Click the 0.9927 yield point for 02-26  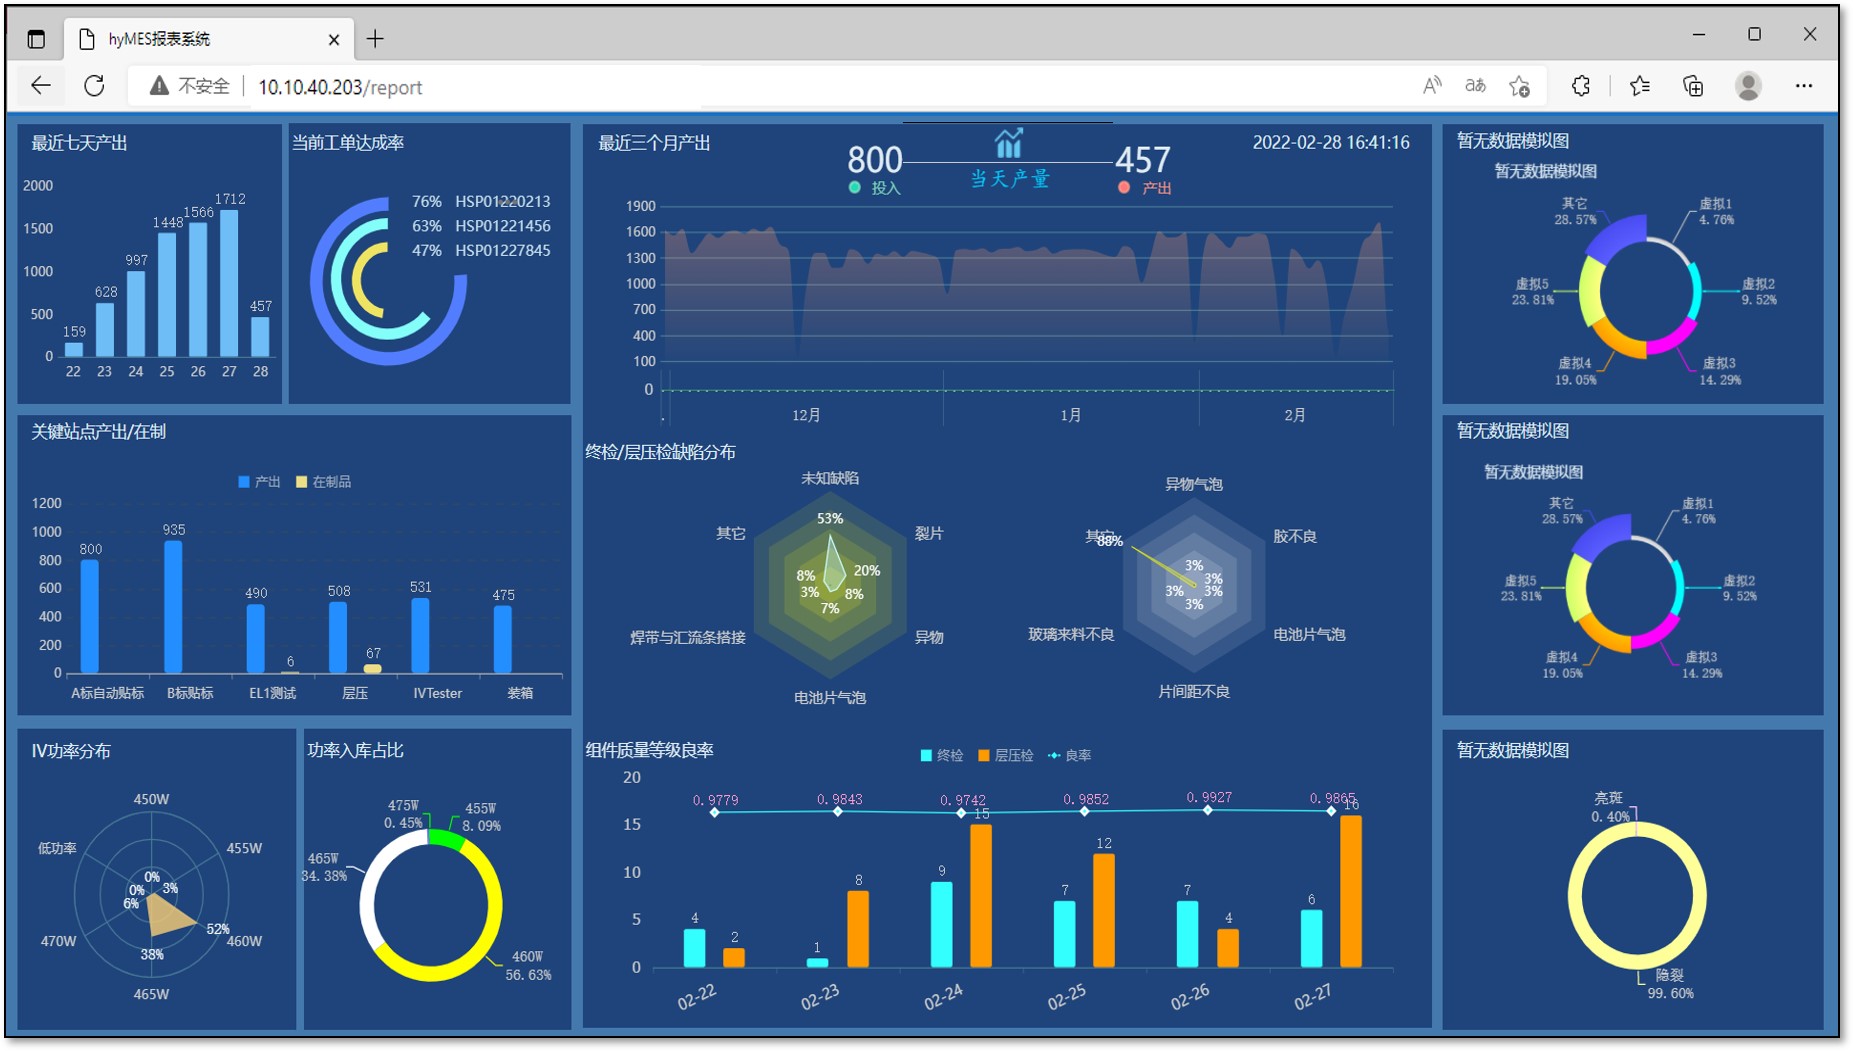pyautogui.click(x=1208, y=809)
